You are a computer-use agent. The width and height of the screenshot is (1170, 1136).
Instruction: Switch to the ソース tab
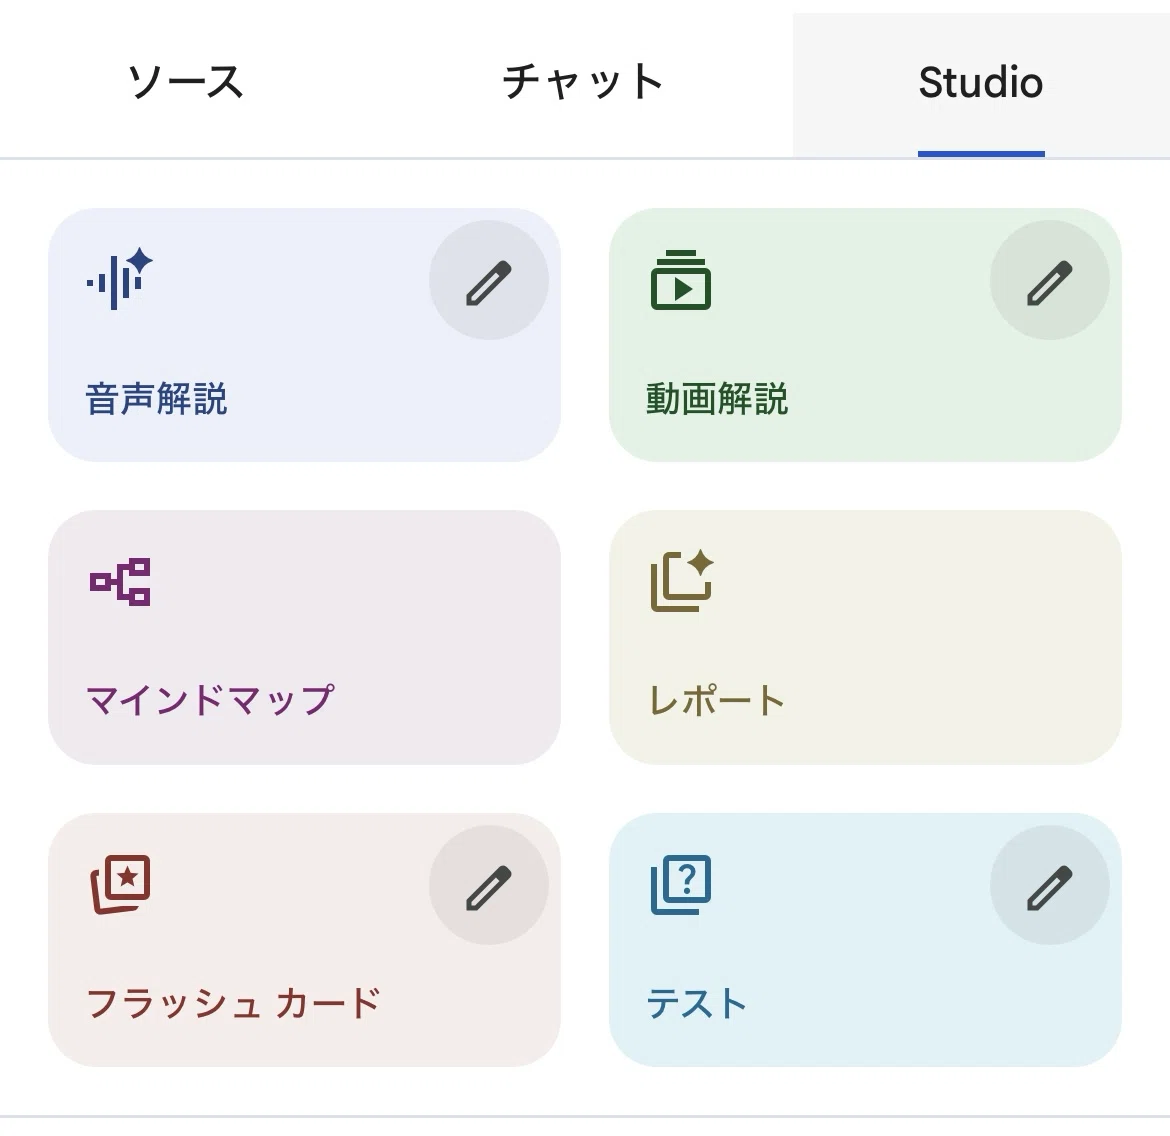tap(186, 82)
